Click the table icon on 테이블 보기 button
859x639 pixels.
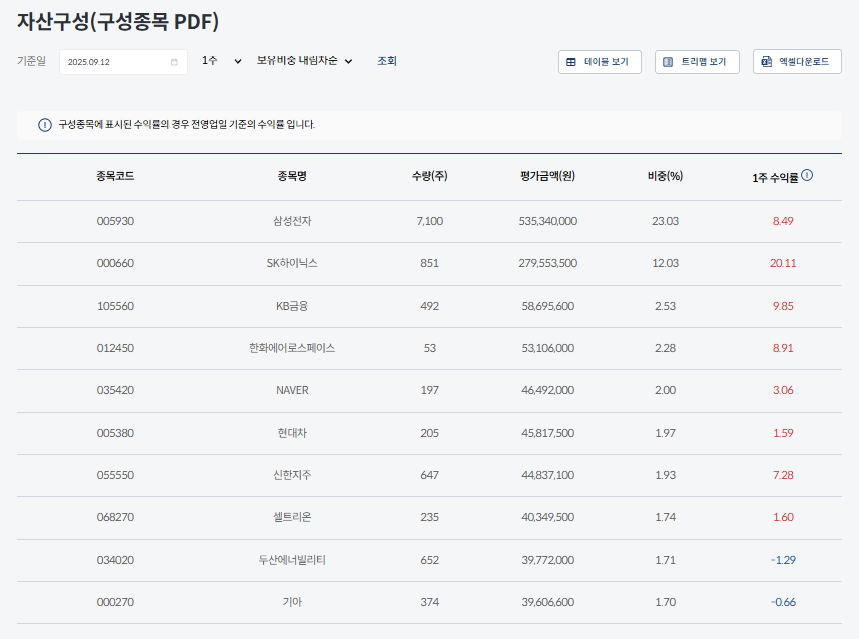570,61
